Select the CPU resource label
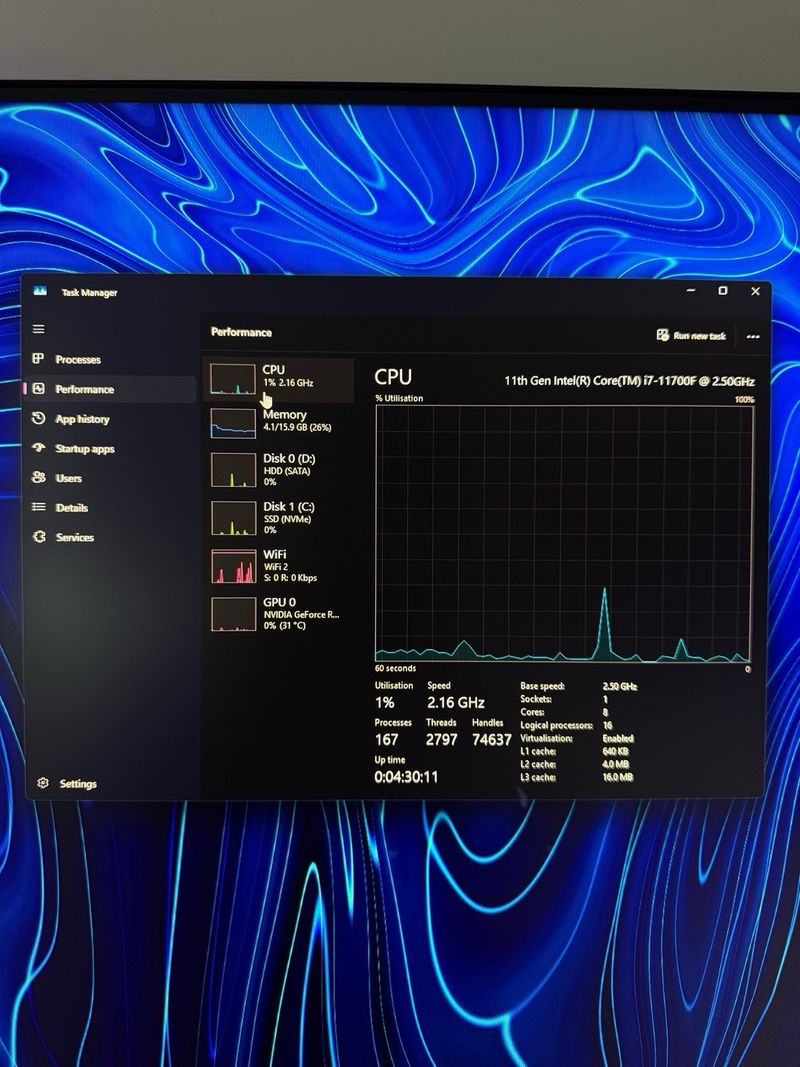800x1067 pixels. click(273, 370)
